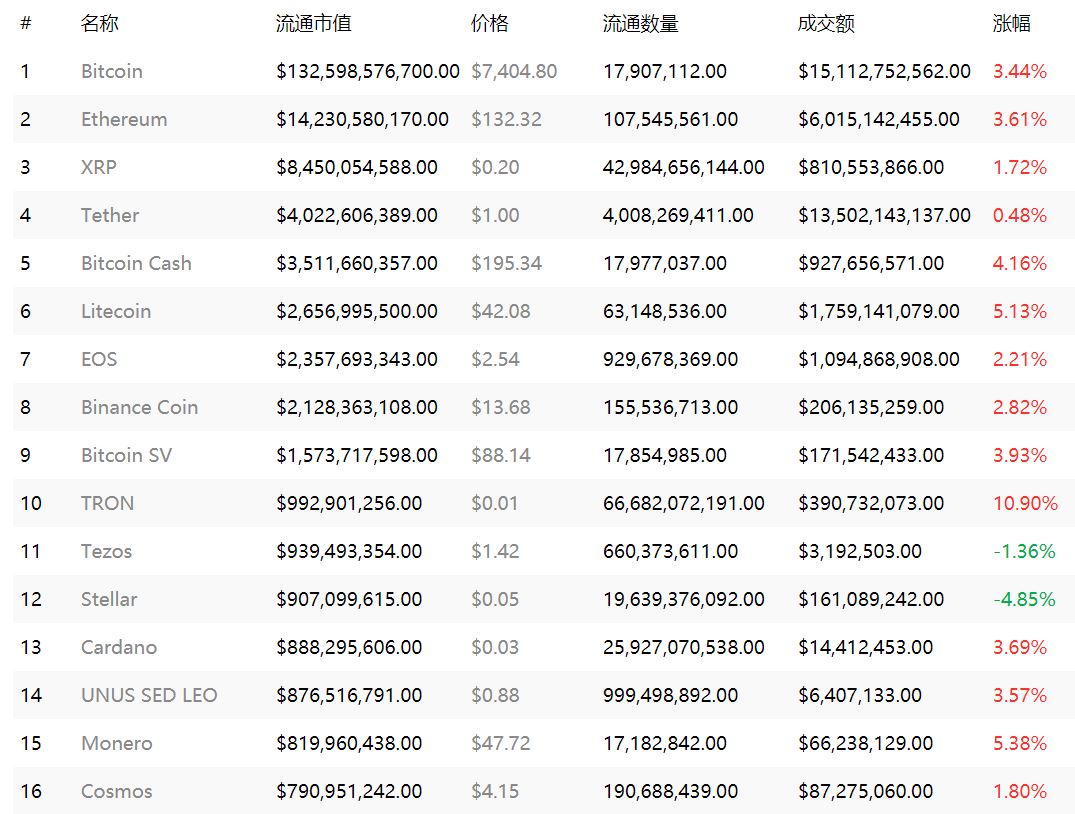Click Bitcoin price $7,404.80
Screen dimensions: 1075x814
(514, 71)
